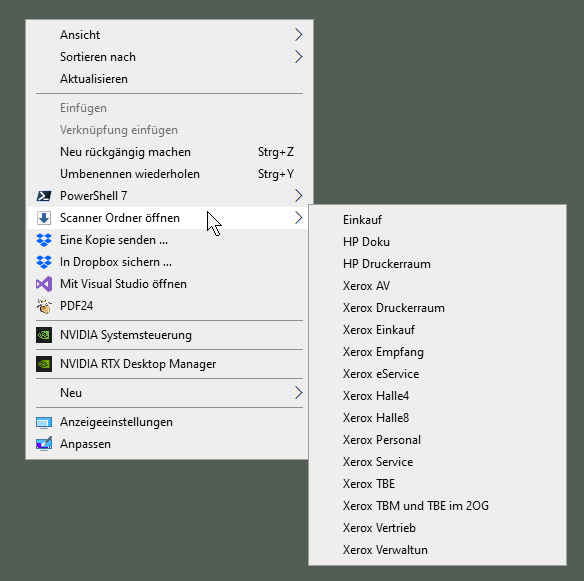
Task: Open the PowerShell 7 entry
Action: coord(169,196)
